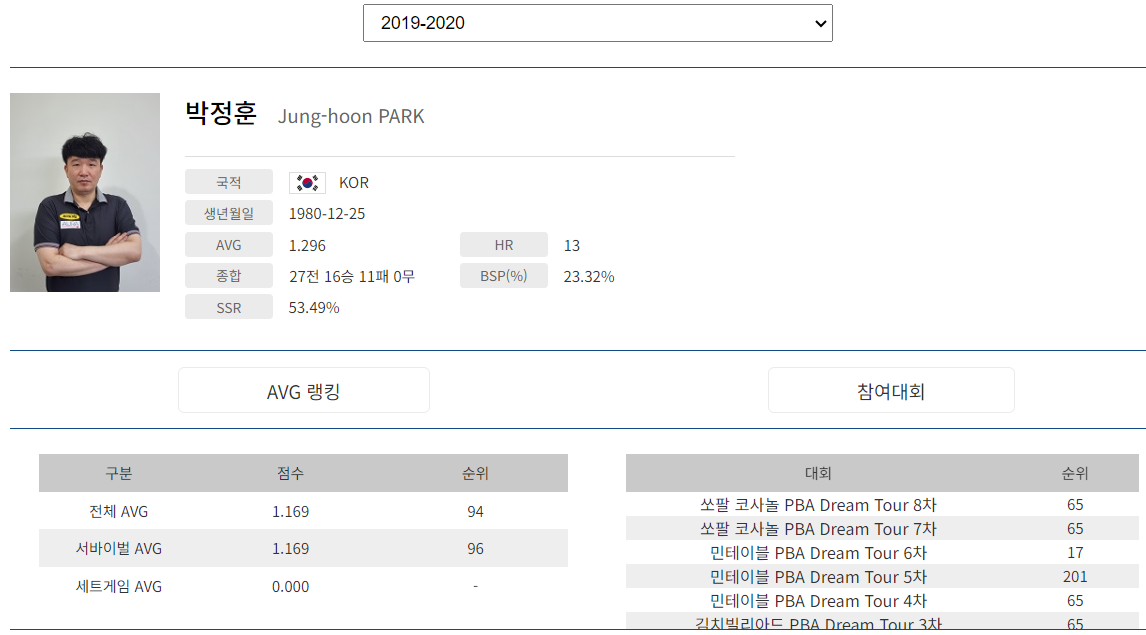Image resolution: width=1146 pixels, height=635 pixels.
Task: Click the AVG label showing 1.296
Action: [x=228, y=244]
